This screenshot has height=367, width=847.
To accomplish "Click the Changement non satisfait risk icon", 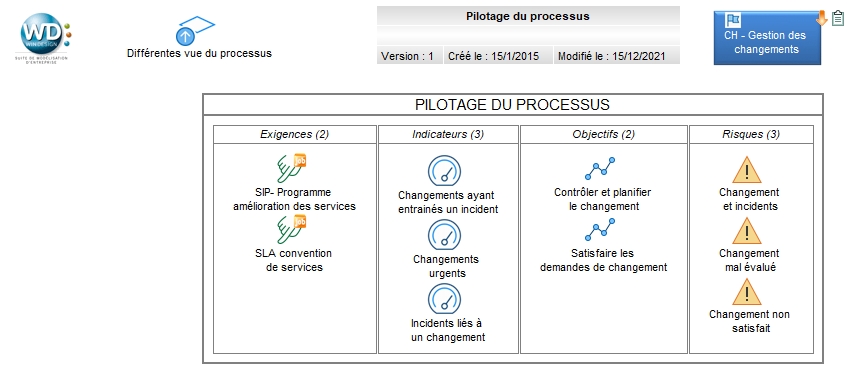I will [747, 292].
